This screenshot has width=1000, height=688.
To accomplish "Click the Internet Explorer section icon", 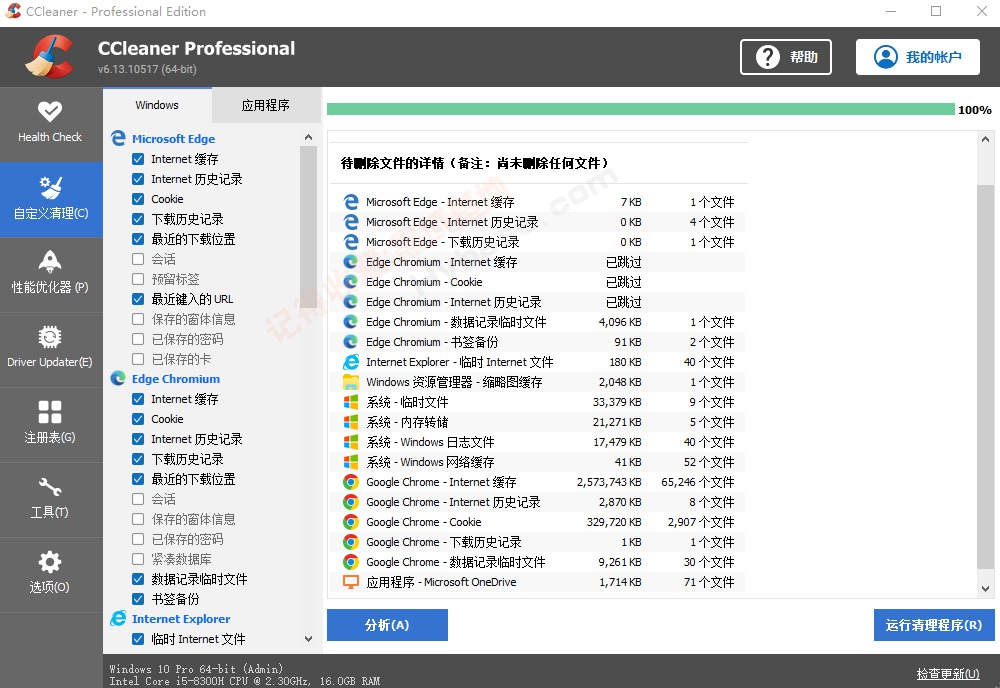I will (118, 618).
